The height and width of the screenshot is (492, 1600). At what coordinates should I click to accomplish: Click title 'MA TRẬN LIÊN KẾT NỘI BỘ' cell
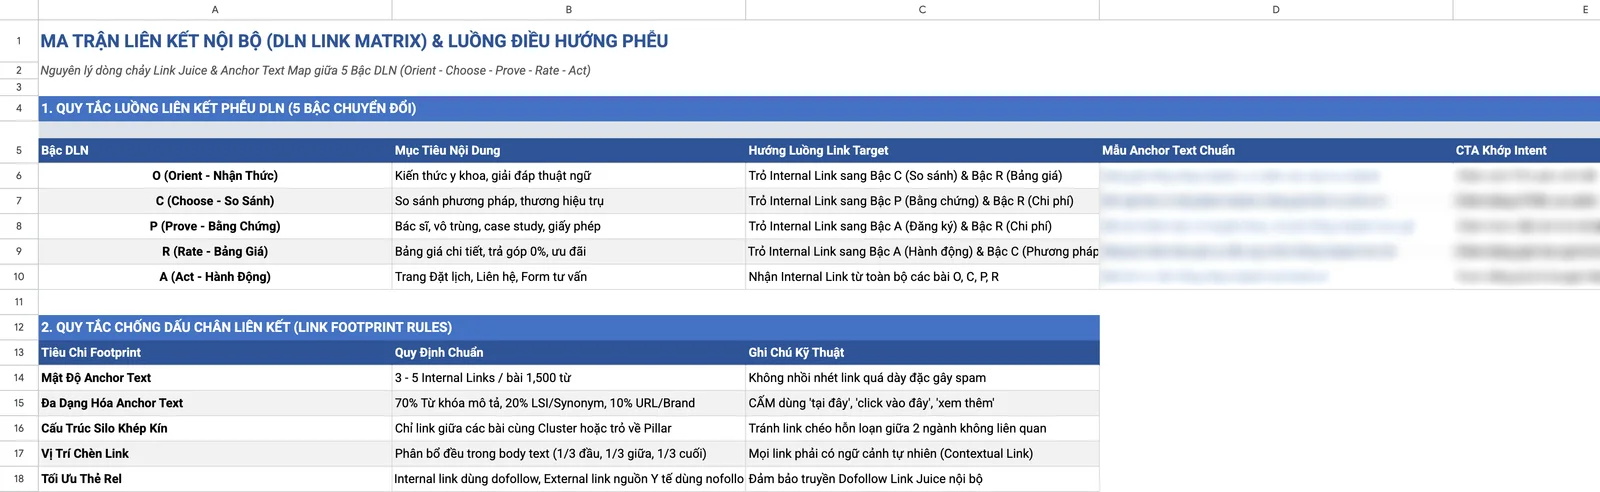click(354, 41)
